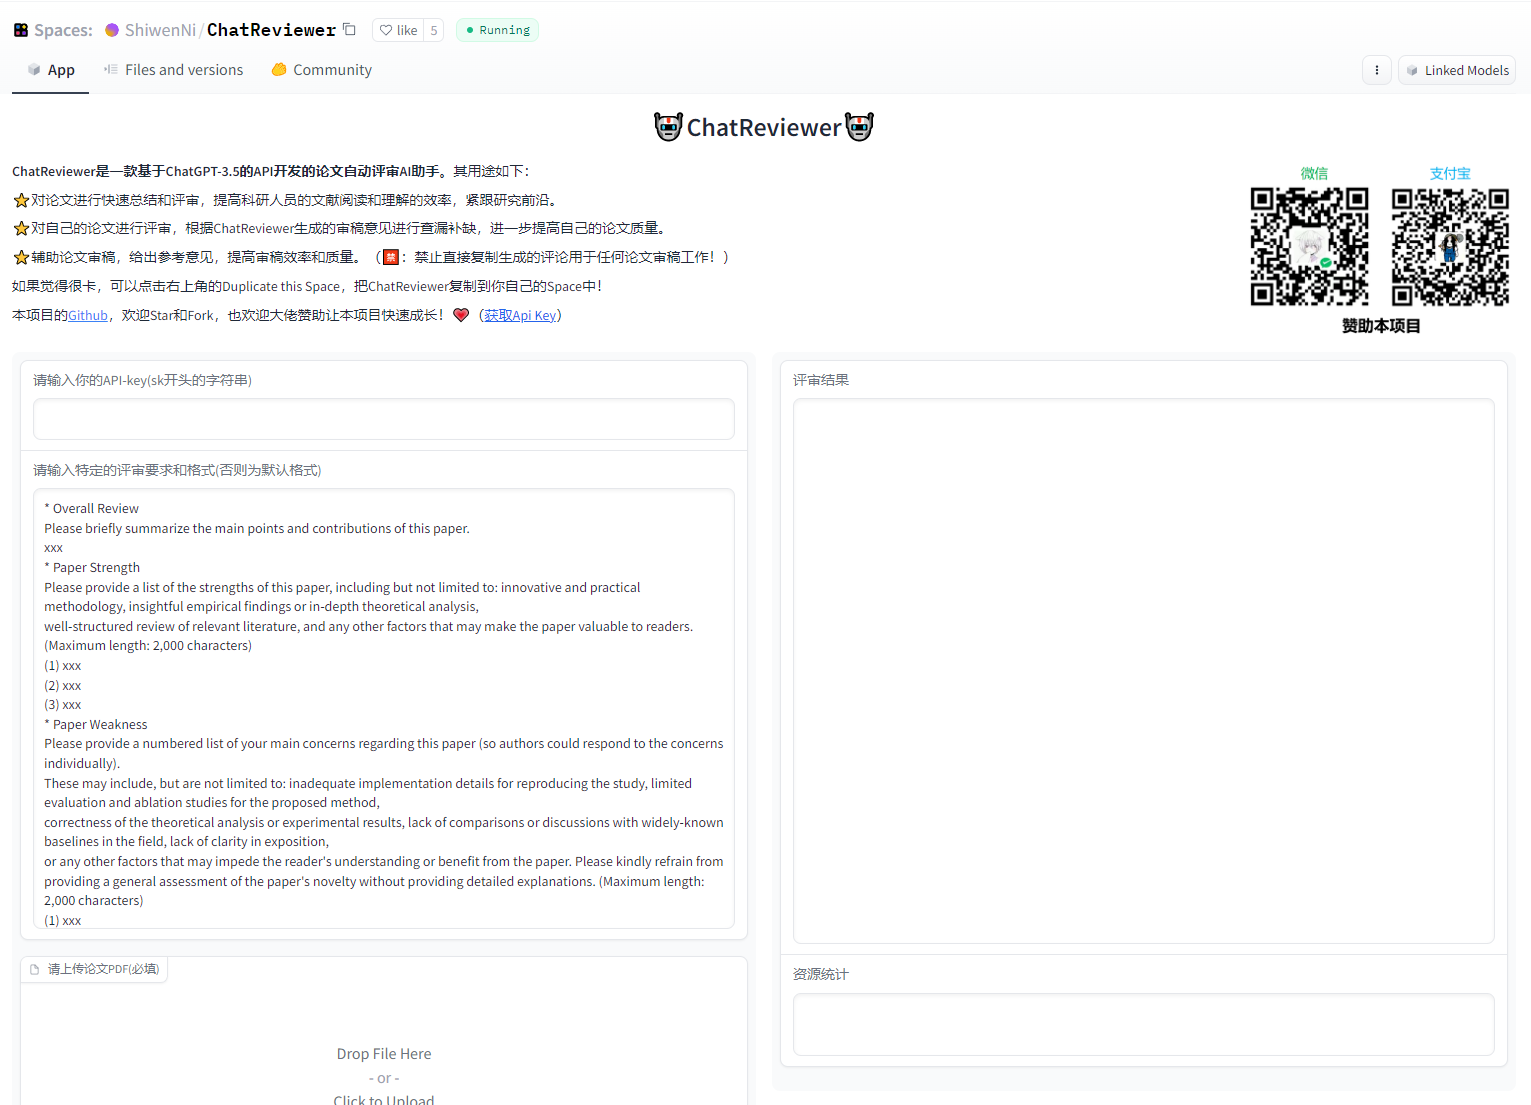The height and width of the screenshot is (1105, 1531).
Task: Click the Hugging Face Spaces logo icon
Action: 21,30
